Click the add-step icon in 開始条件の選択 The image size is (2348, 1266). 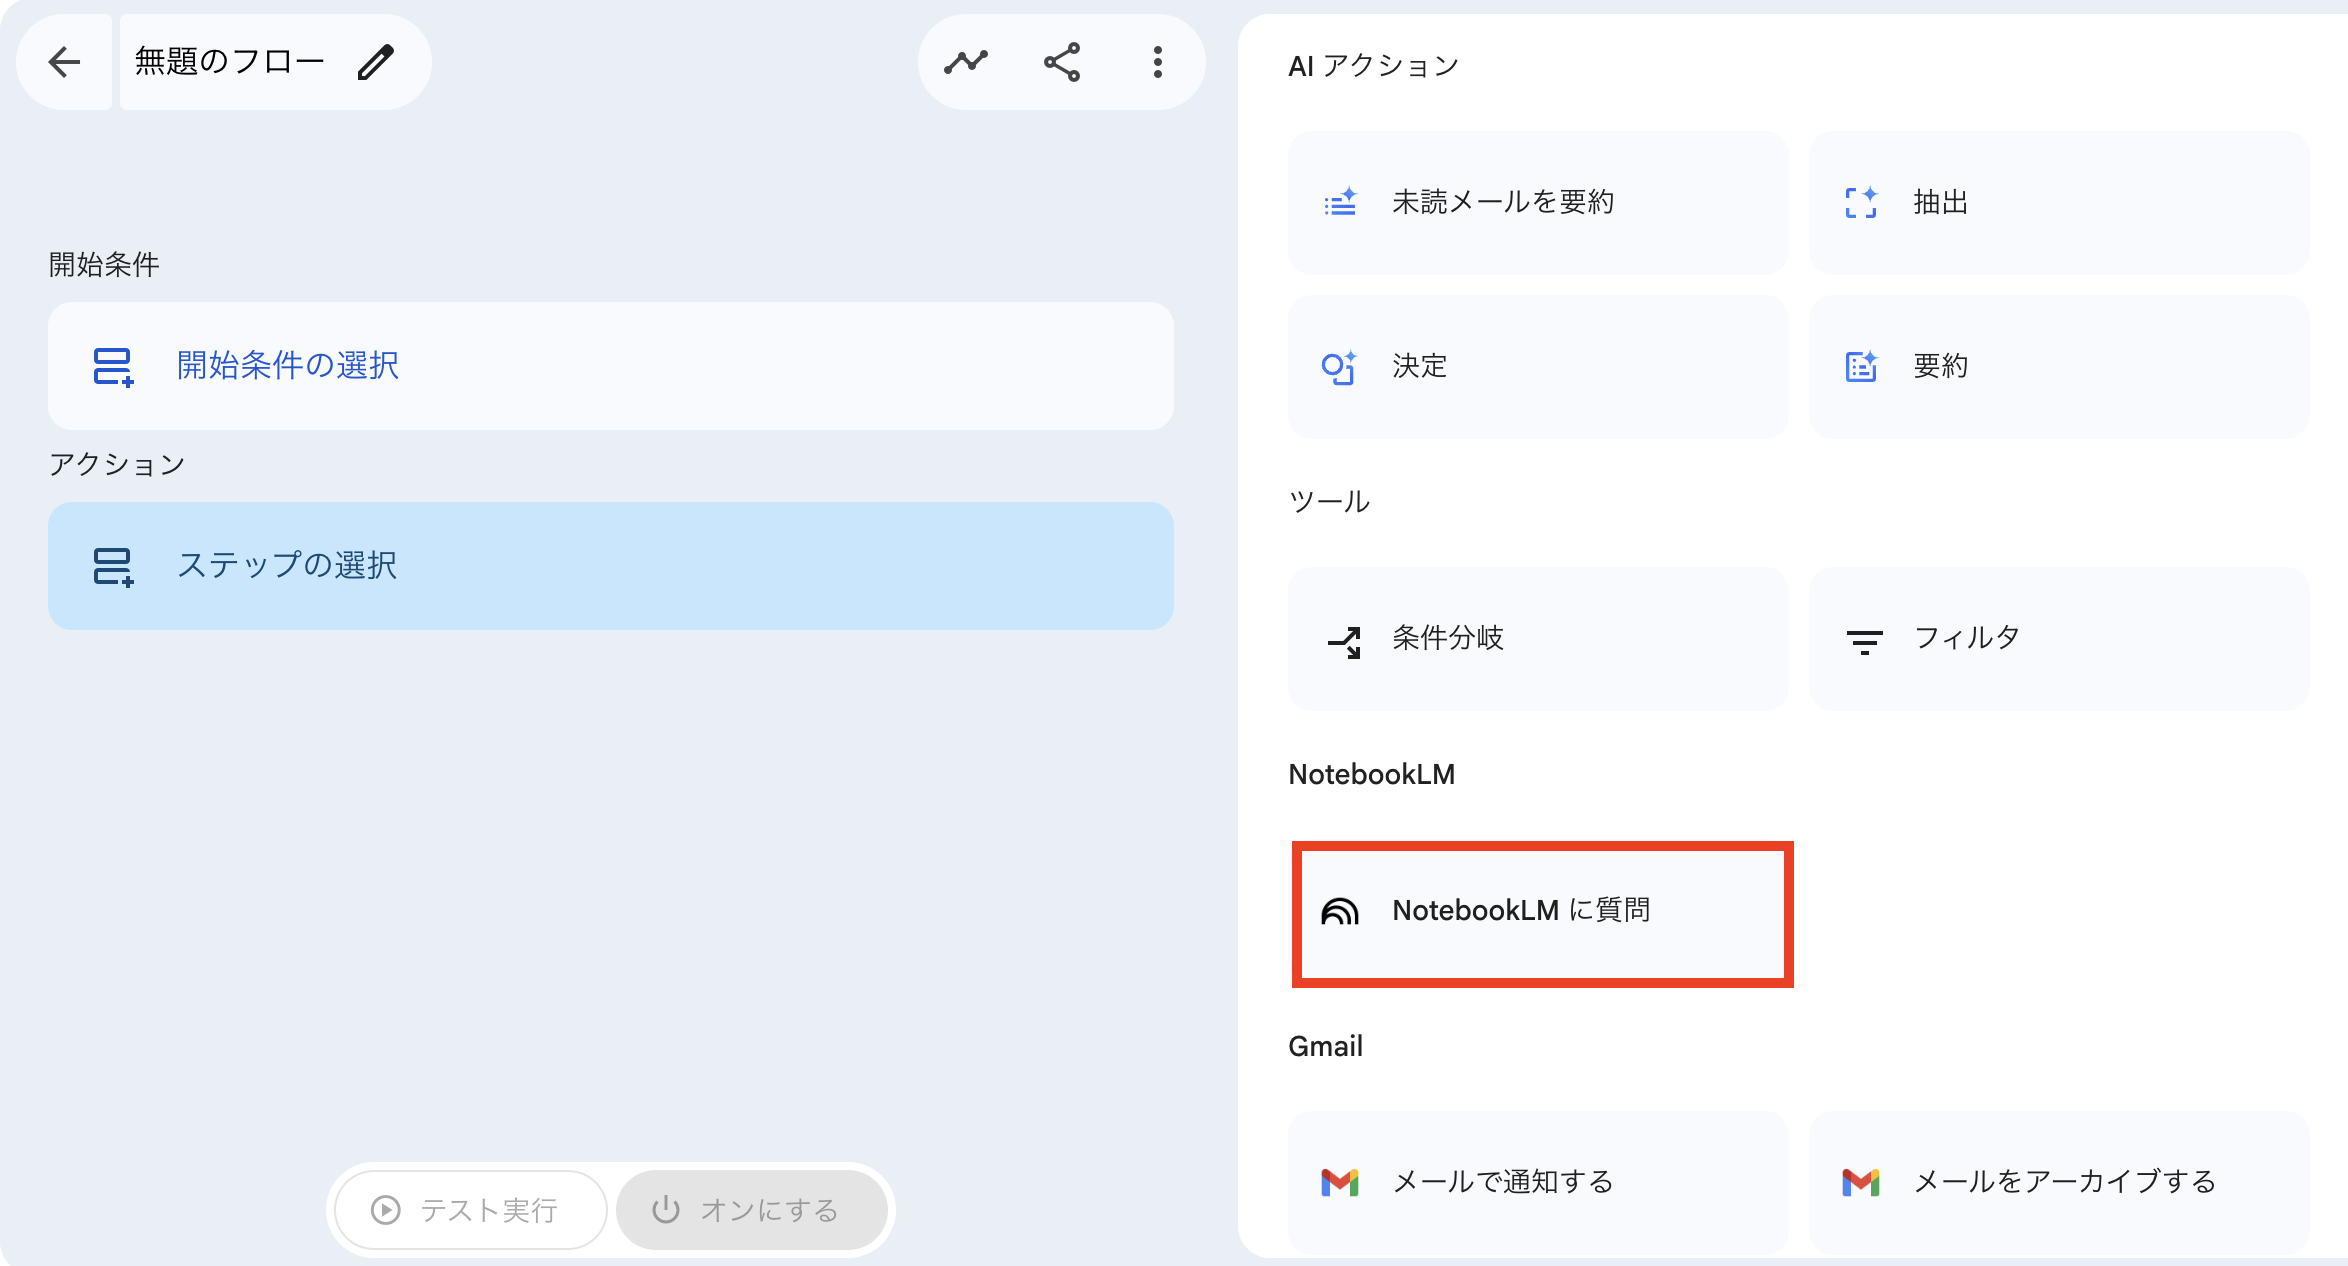[x=113, y=367]
